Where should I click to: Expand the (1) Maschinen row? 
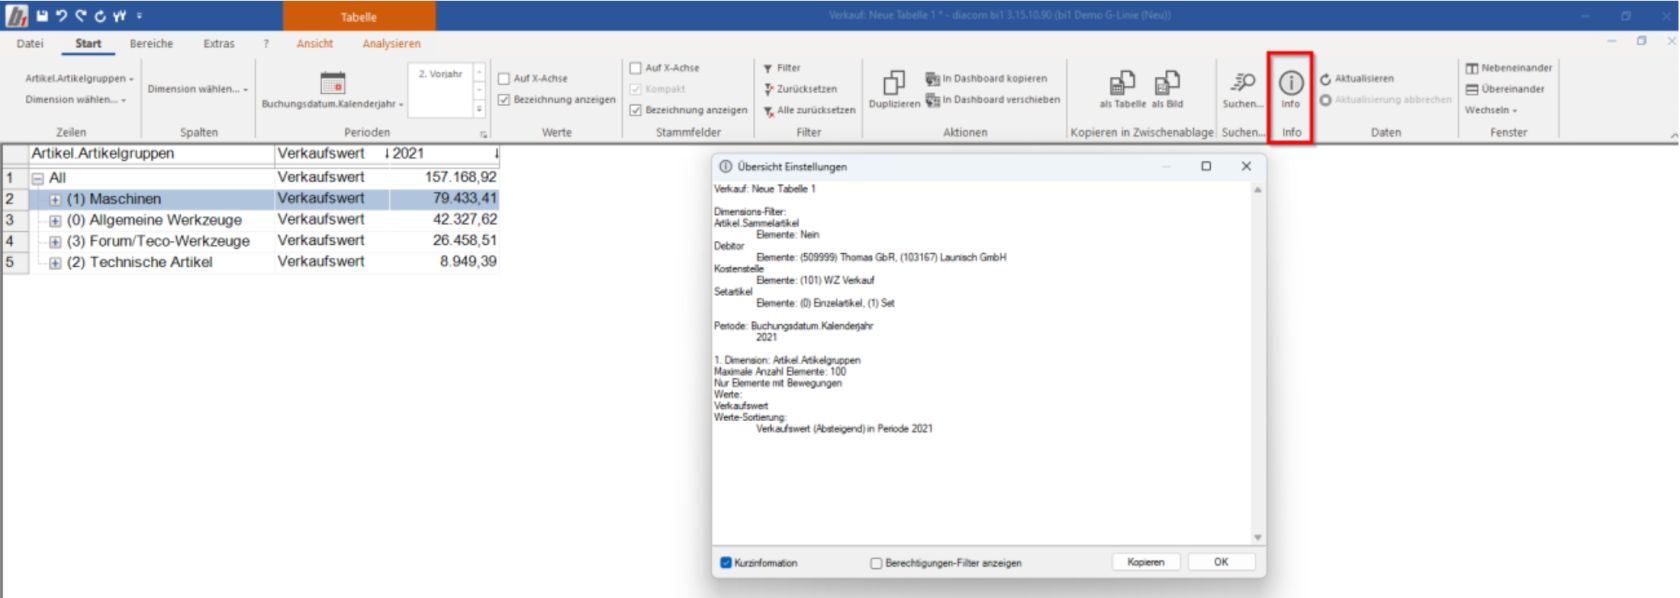tap(55, 199)
